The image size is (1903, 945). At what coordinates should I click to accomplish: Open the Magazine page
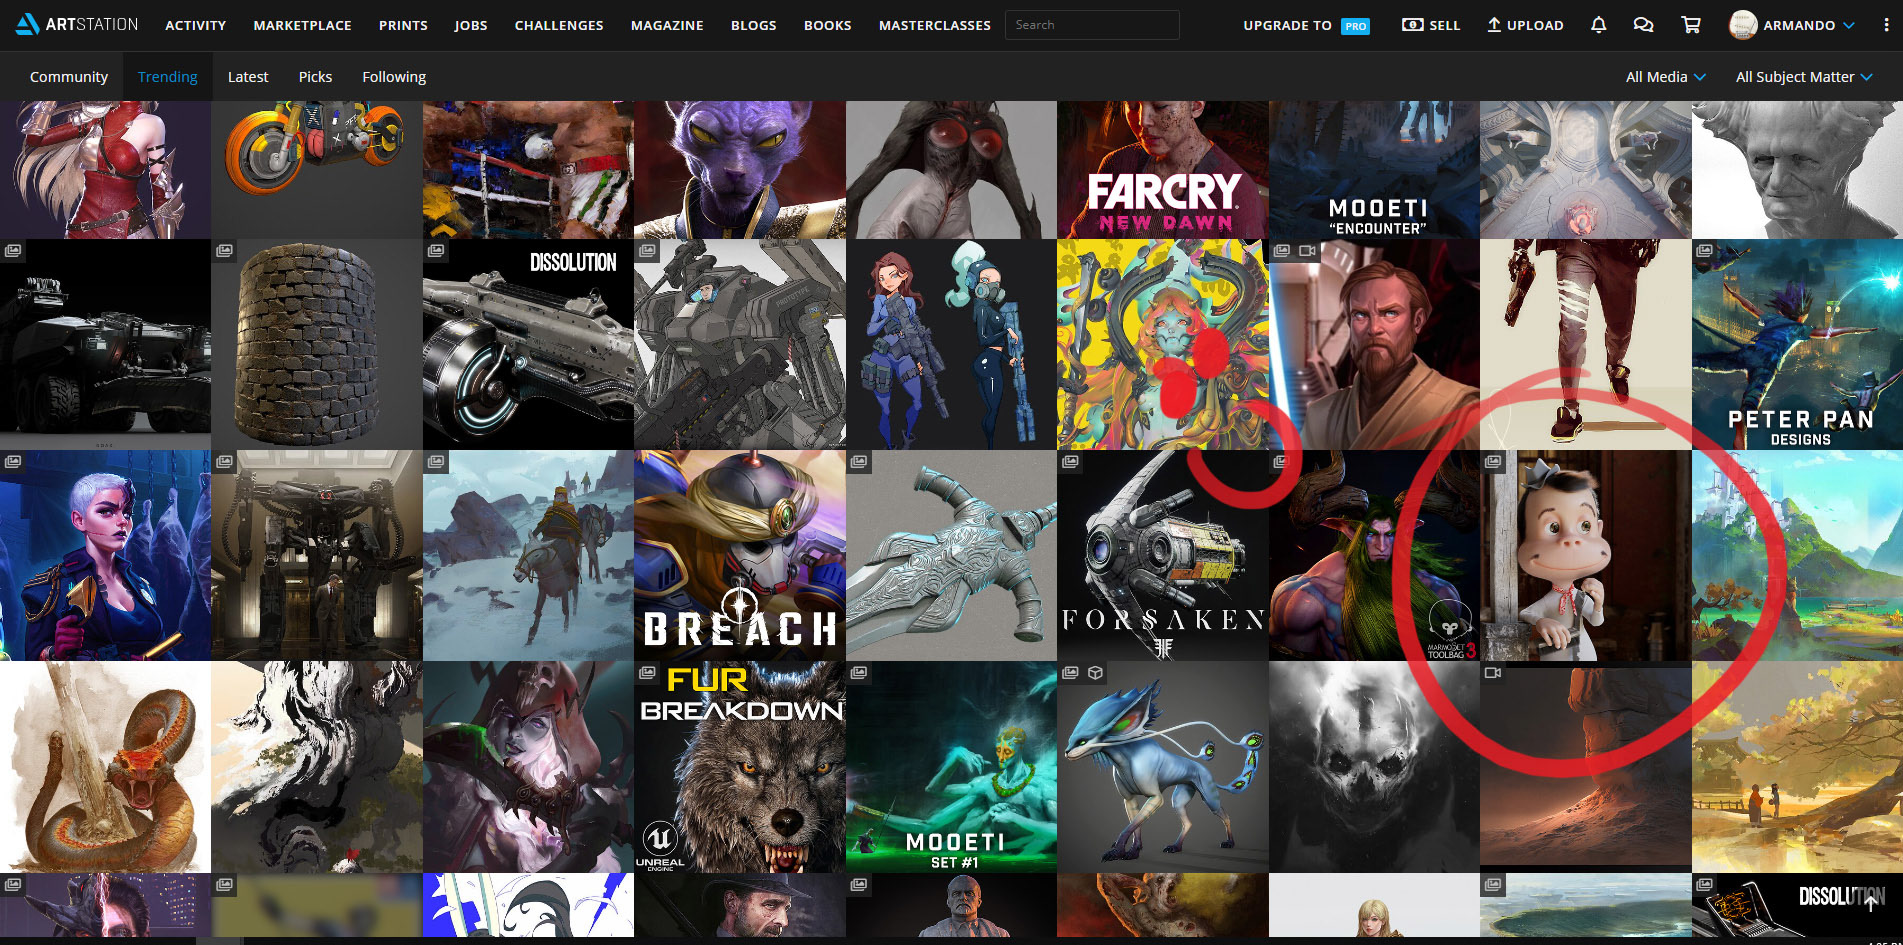tap(667, 25)
